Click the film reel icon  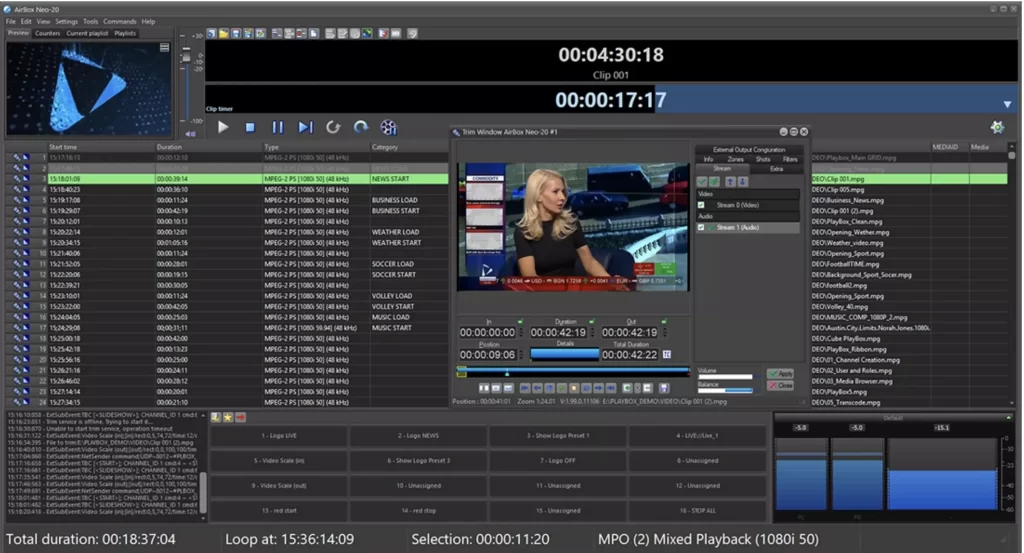click(388, 127)
